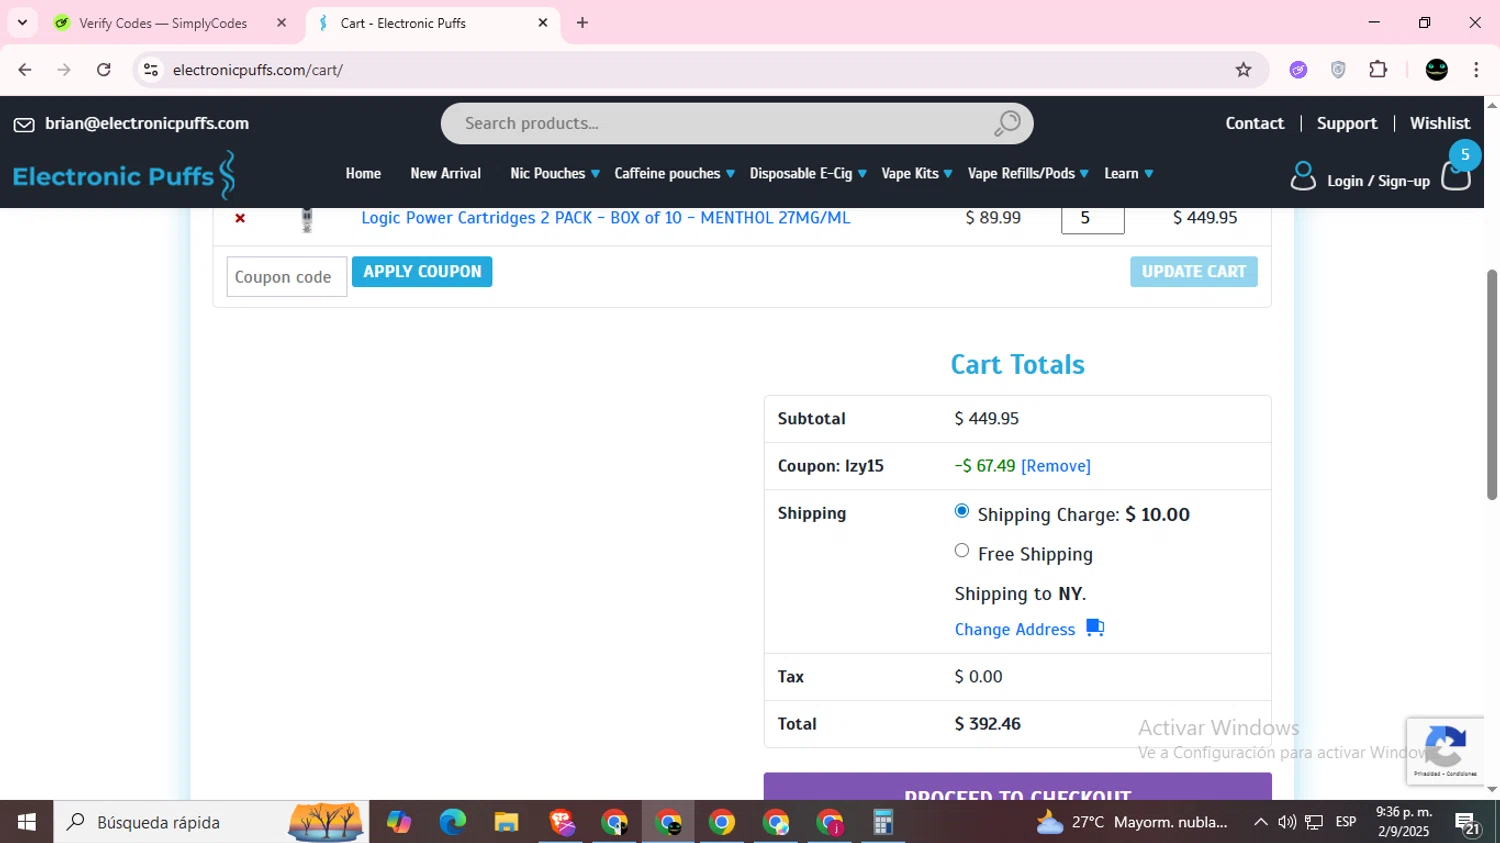
Task: Remove Logic Power Cartridges with red X
Action: tap(240, 218)
